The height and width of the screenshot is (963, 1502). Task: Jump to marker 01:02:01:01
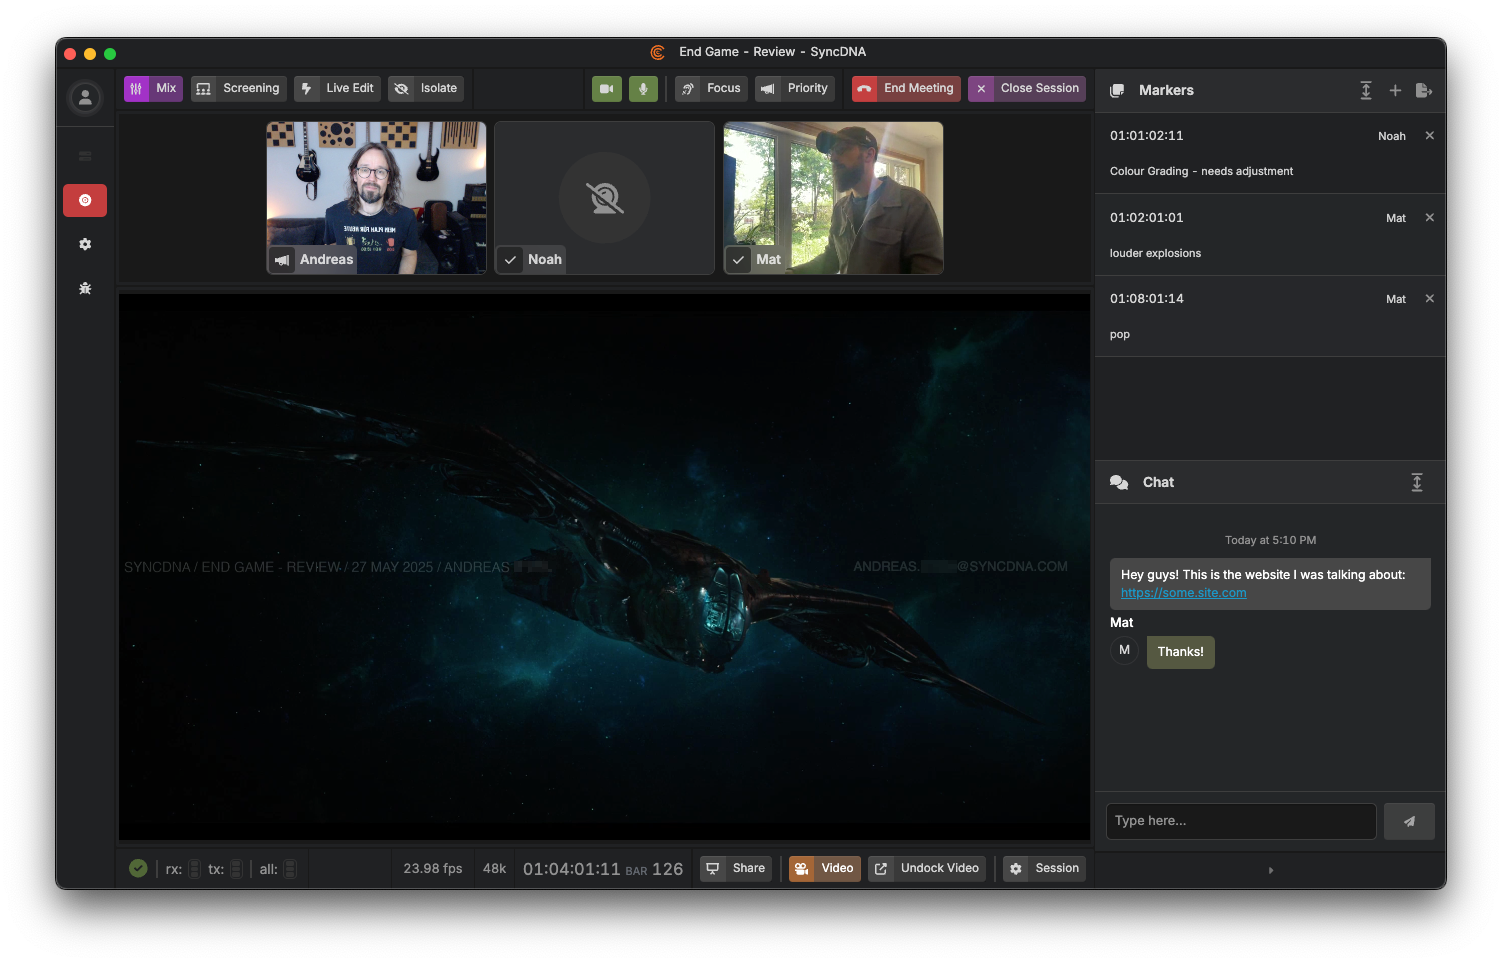[x=1146, y=218]
